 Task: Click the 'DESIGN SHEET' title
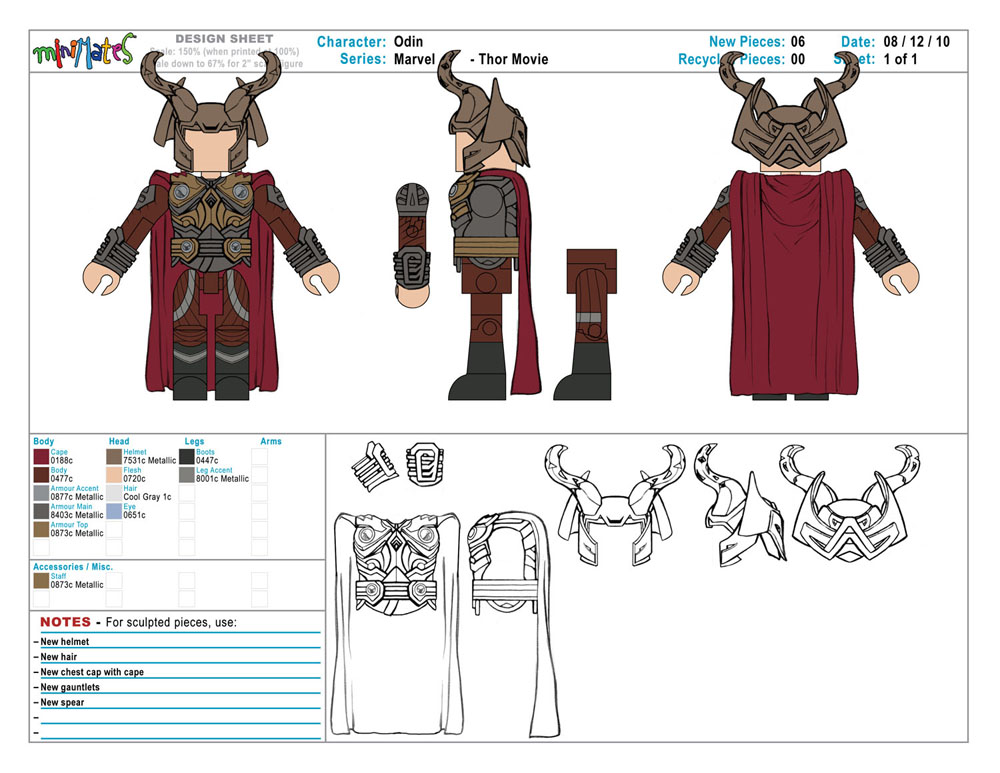click(x=224, y=39)
